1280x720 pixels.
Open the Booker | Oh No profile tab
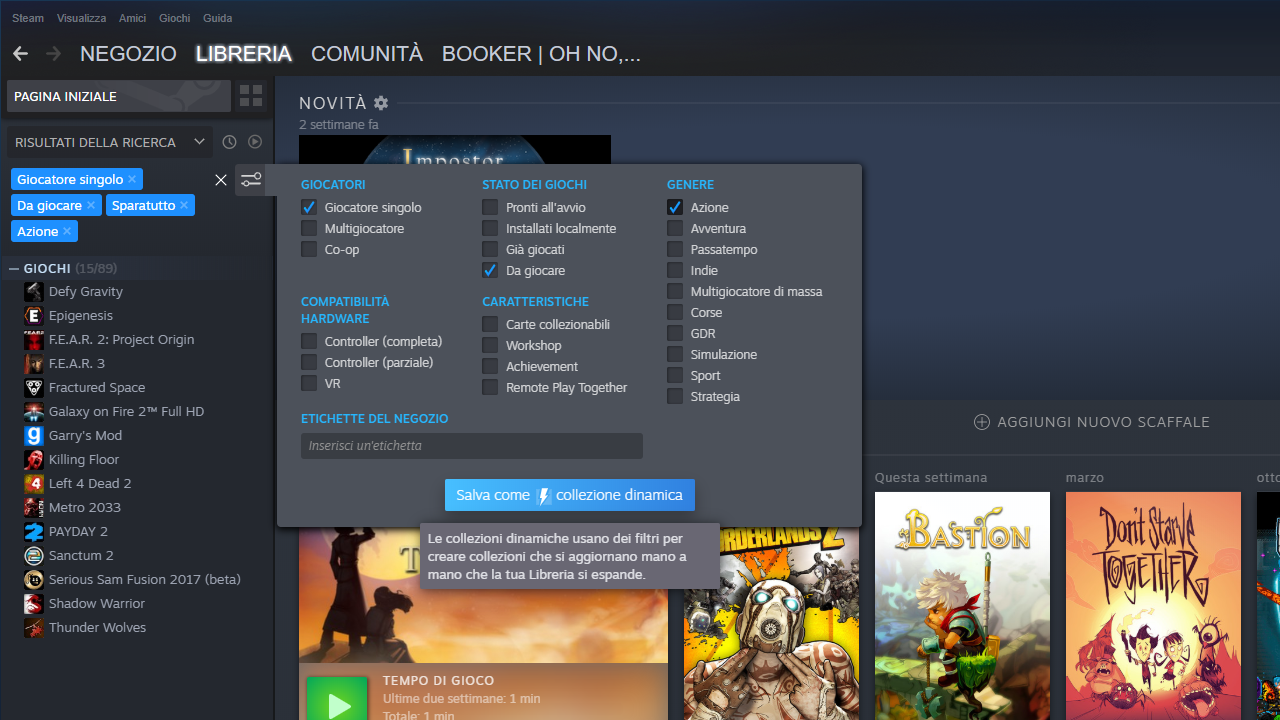[541, 54]
